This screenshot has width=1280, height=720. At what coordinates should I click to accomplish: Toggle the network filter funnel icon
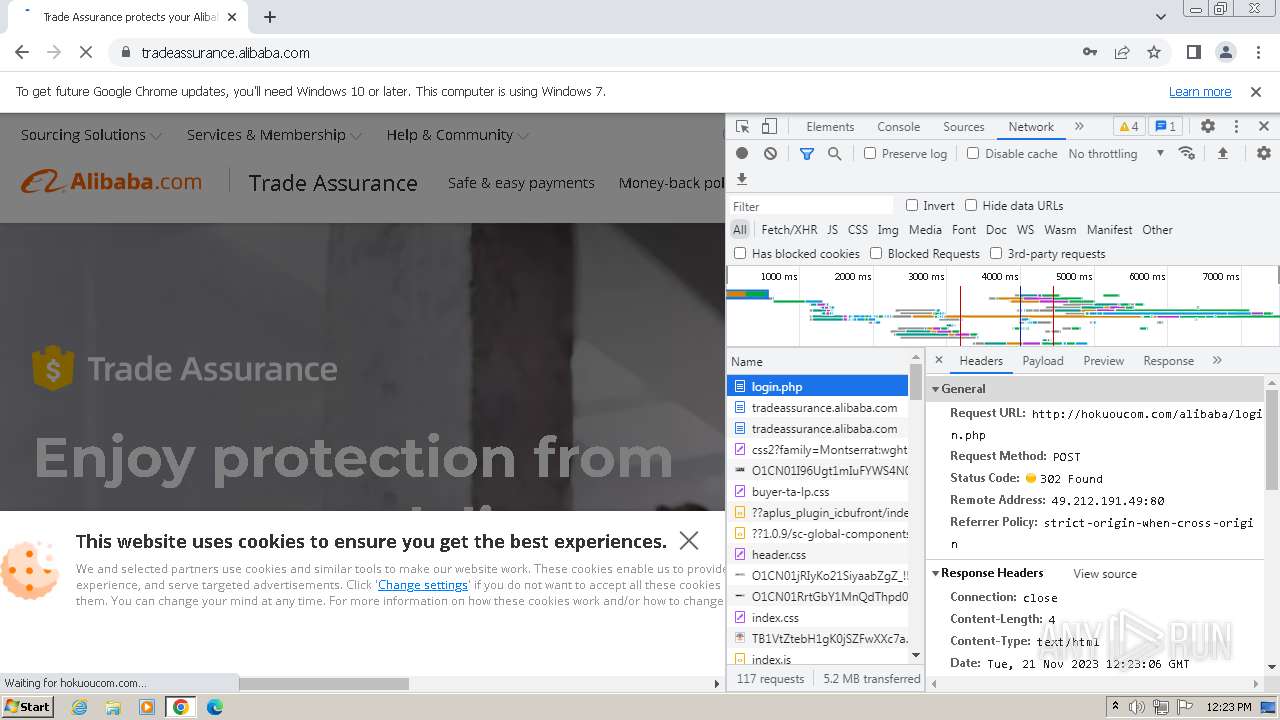click(807, 154)
